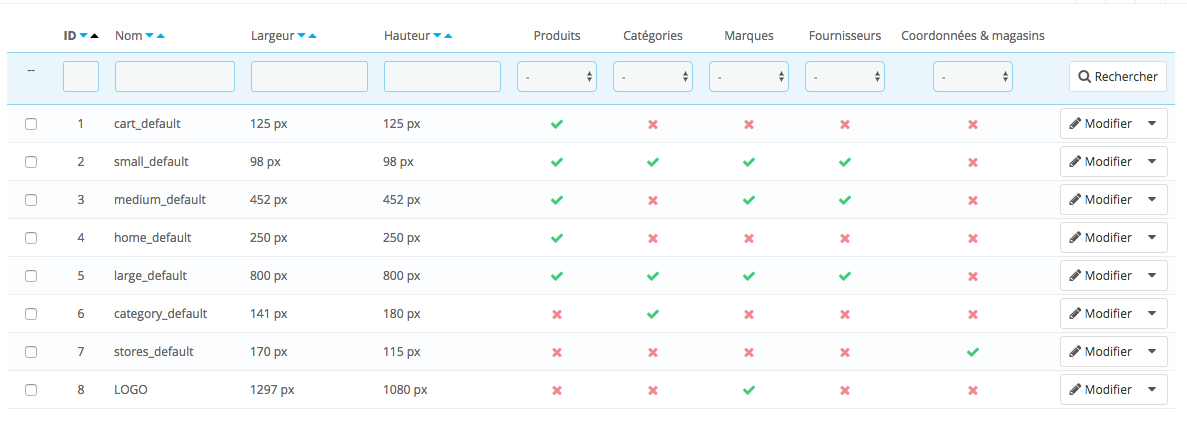The height and width of the screenshot is (423, 1187).
Task: Toggle Fournisseurs red cross for home_default
Action: (x=845, y=238)
